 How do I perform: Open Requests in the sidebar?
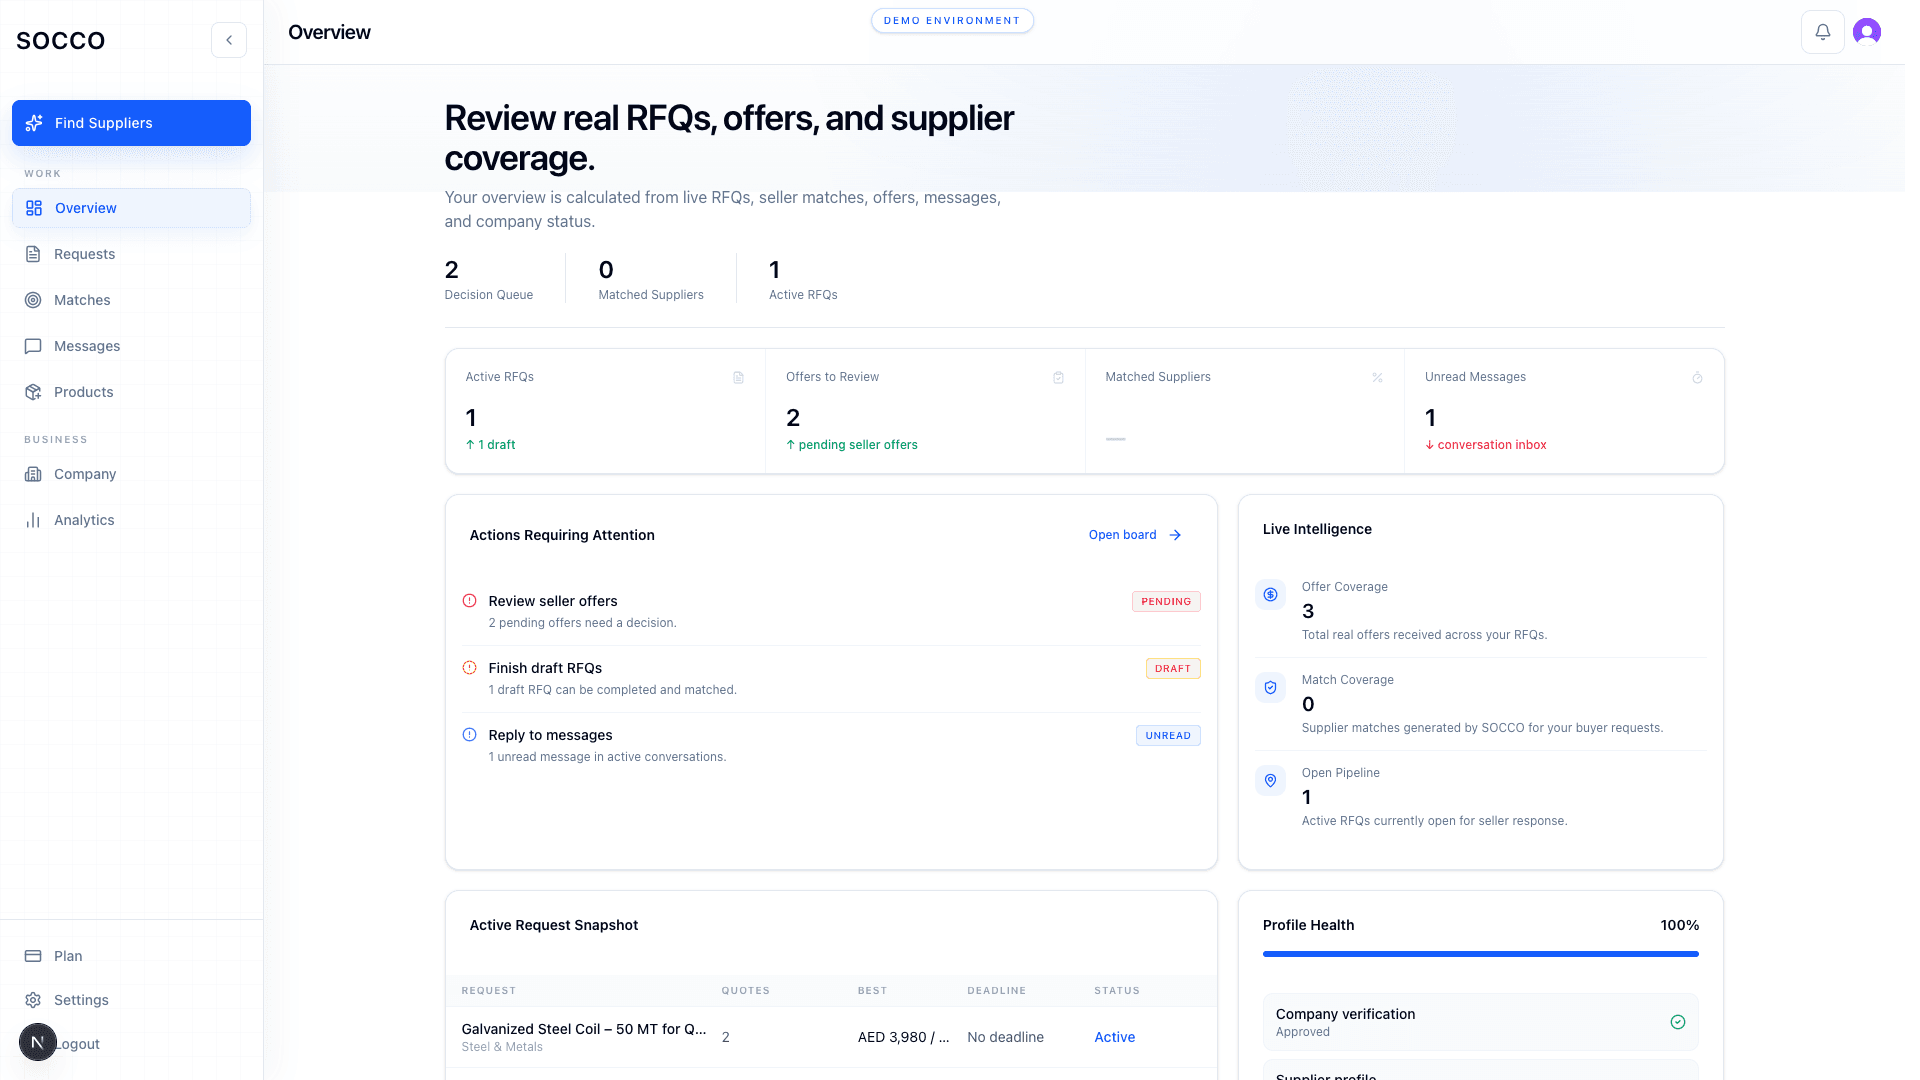tap(131, 254)
